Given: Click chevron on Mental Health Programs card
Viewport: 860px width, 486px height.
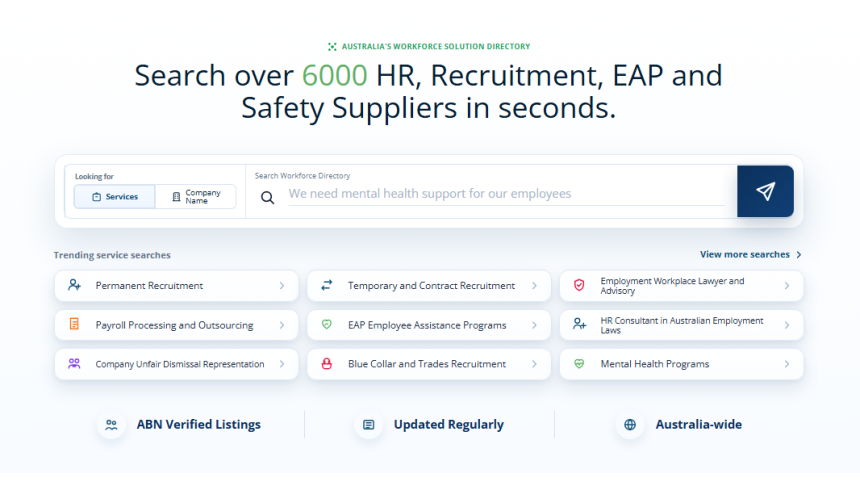Looking at the screenshot, I should [787, 364].
